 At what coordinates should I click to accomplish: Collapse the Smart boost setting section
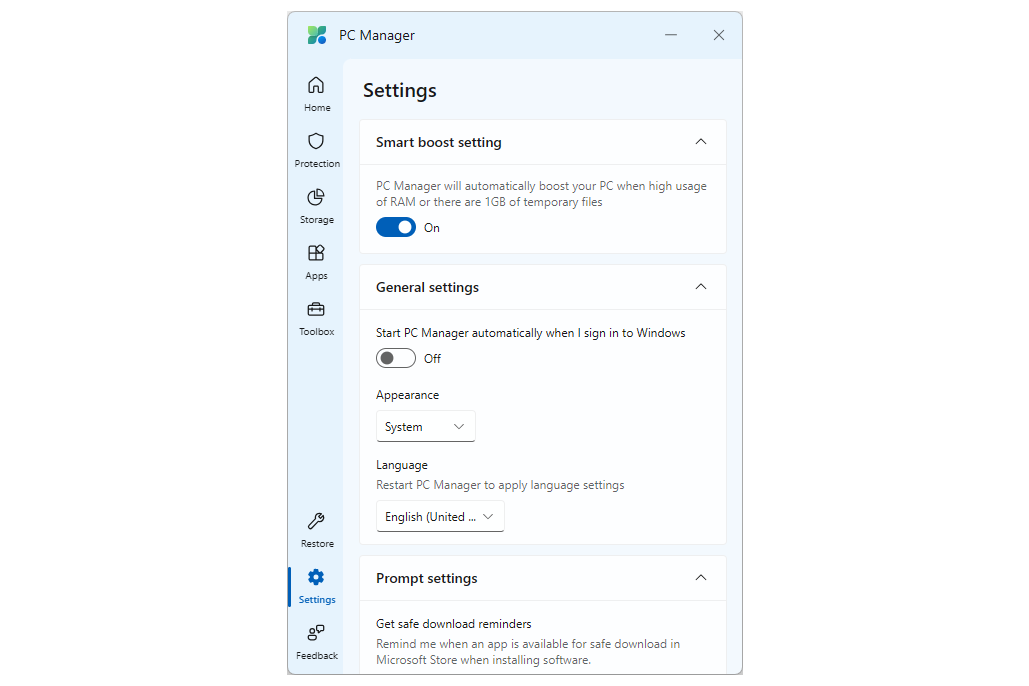[701, 142]
